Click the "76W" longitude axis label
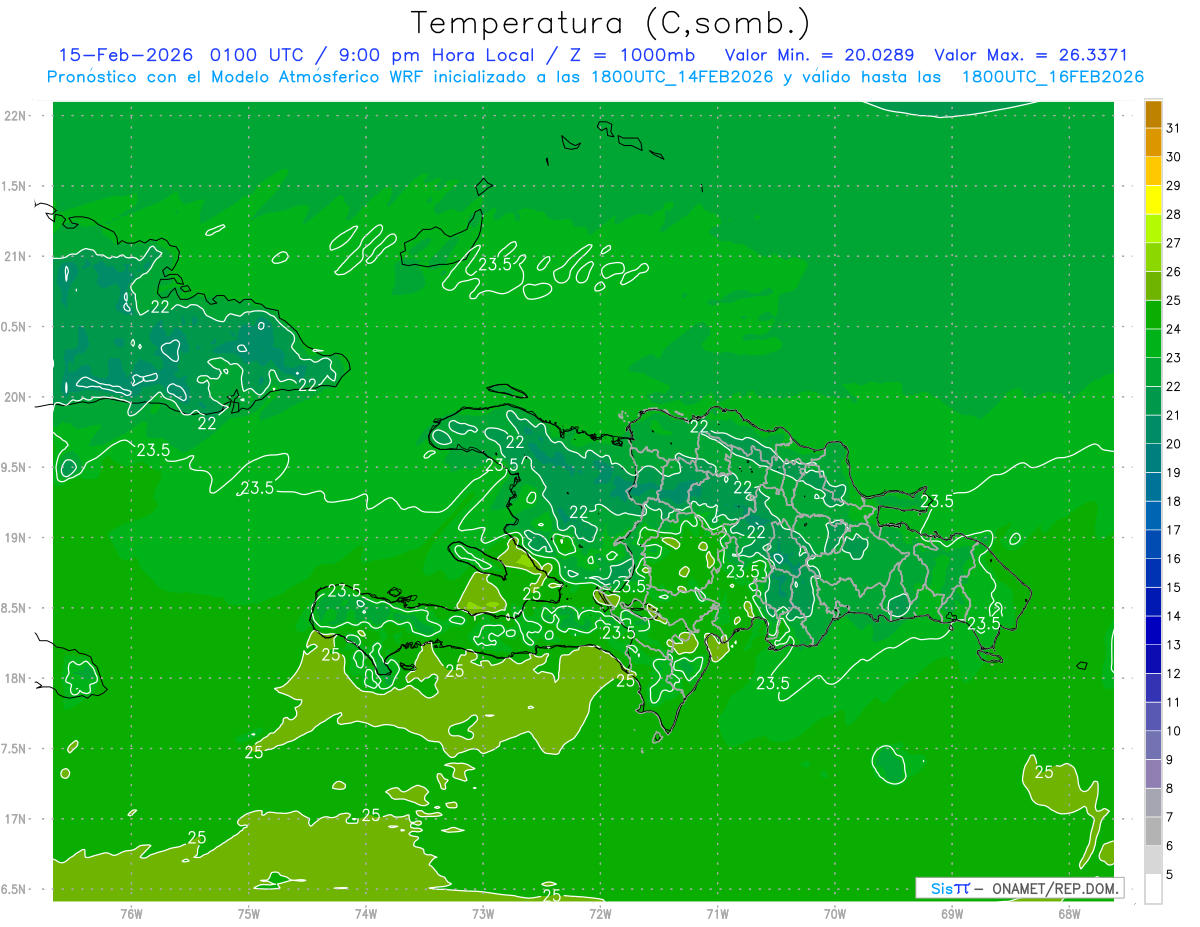The height and width of the screenshot is (927, 1200). [x=131, y=913]
